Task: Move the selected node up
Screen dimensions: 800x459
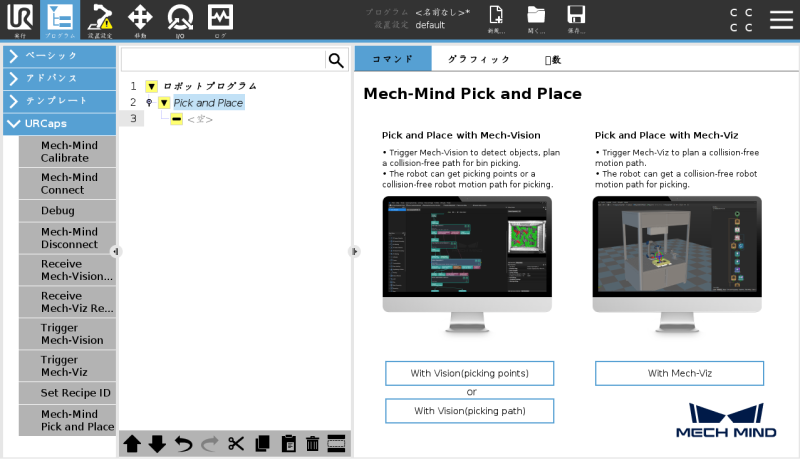Action: 132,444
